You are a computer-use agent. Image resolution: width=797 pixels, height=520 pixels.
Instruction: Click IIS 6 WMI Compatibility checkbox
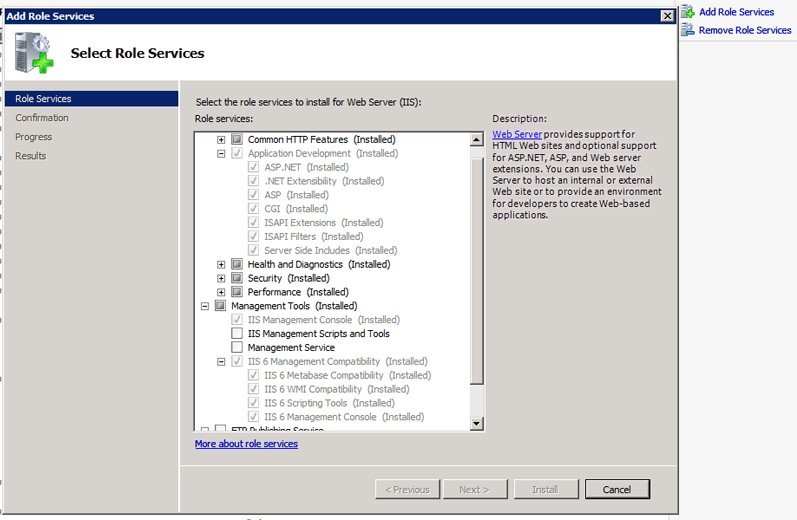point(253,388)
